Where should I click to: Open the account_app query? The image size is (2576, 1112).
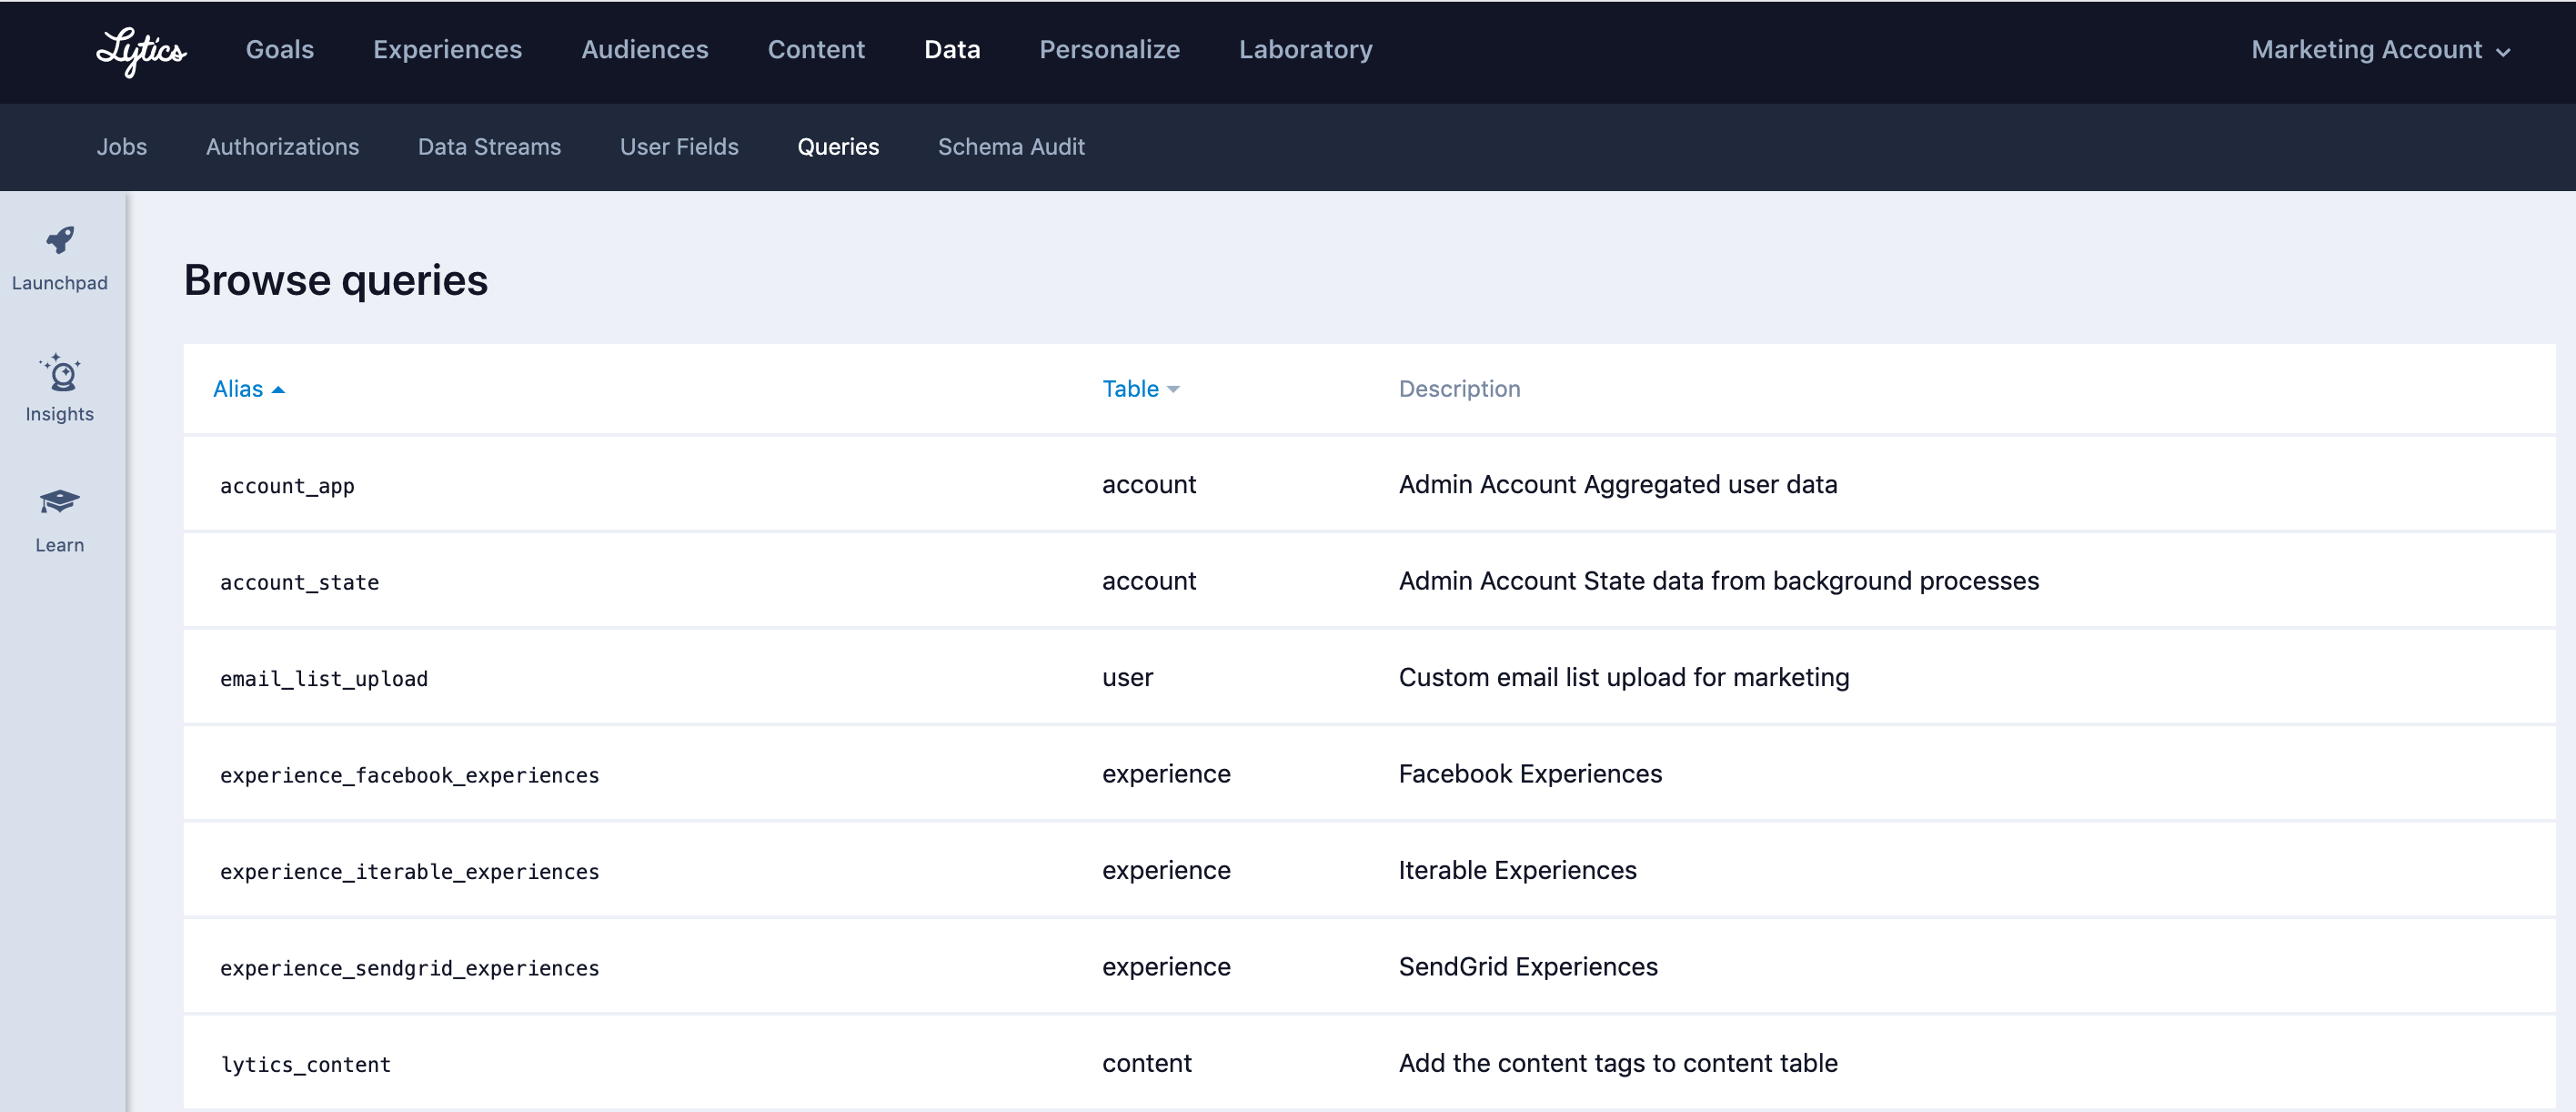287,486
